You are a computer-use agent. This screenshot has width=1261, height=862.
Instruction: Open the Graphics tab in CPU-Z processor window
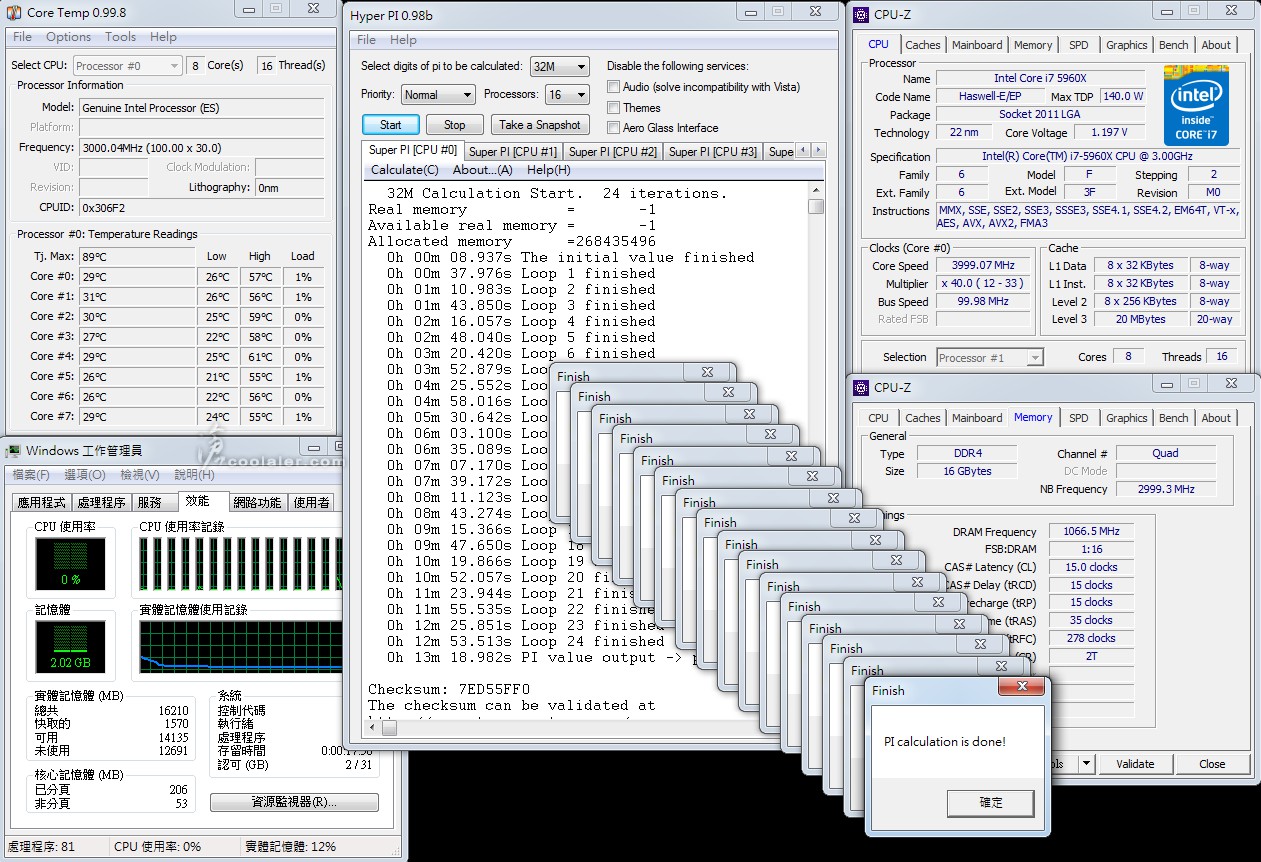[x=1126, y=45]
